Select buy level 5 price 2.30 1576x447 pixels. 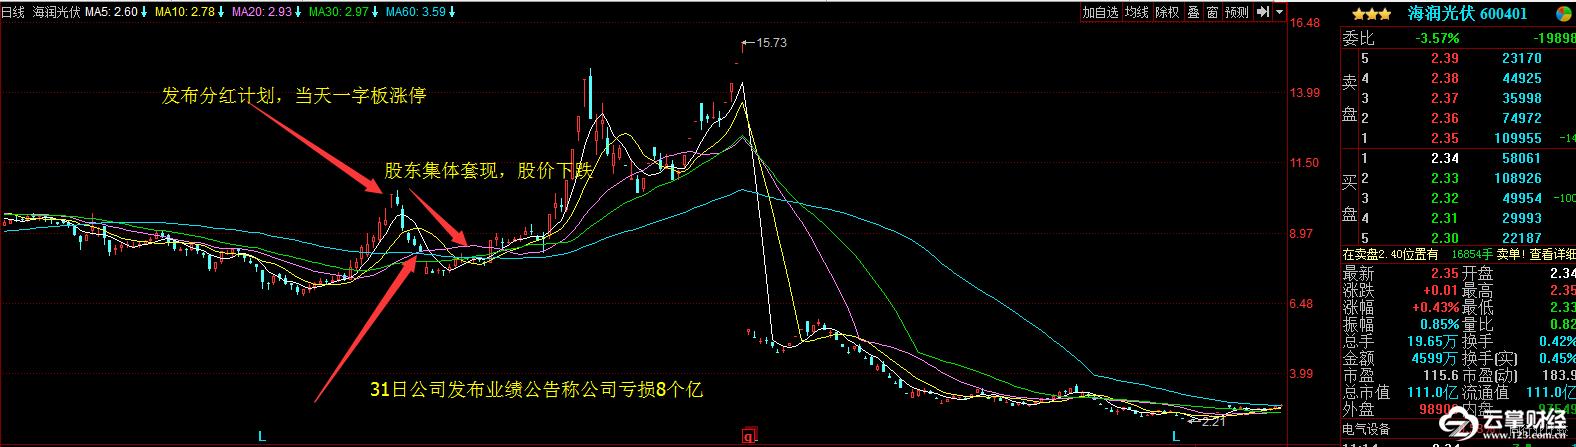coord(1444,238)
